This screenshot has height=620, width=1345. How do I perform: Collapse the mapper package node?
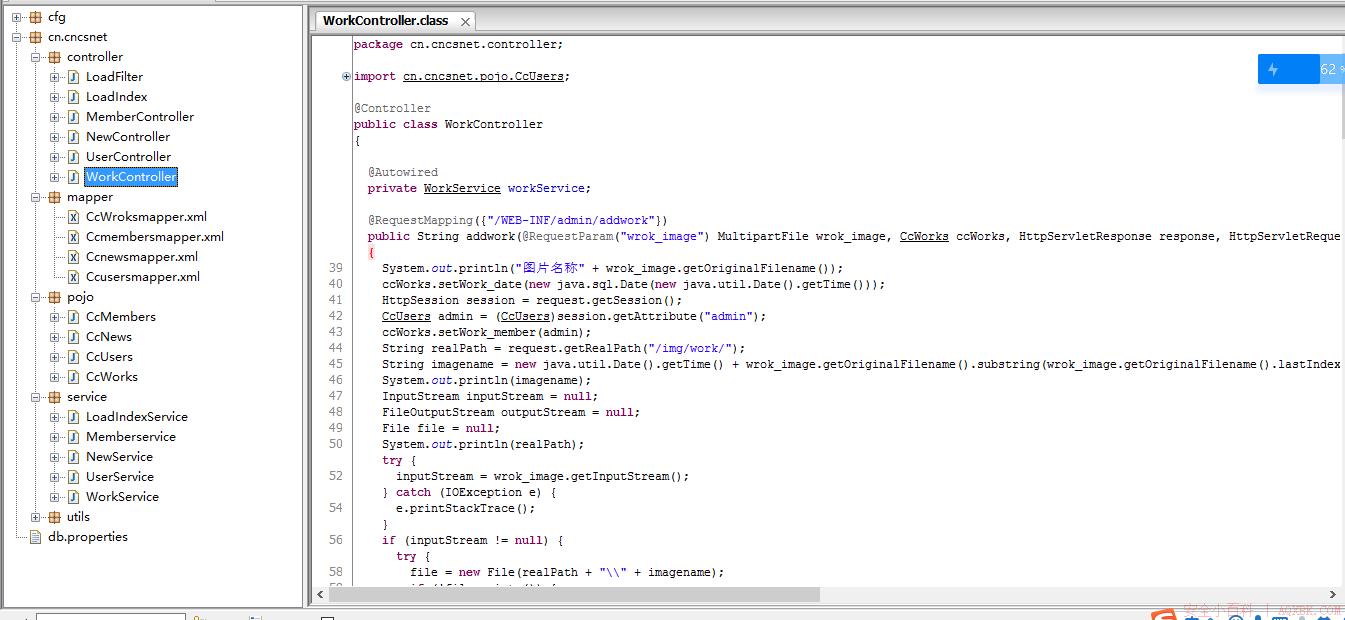coord(36,197)
